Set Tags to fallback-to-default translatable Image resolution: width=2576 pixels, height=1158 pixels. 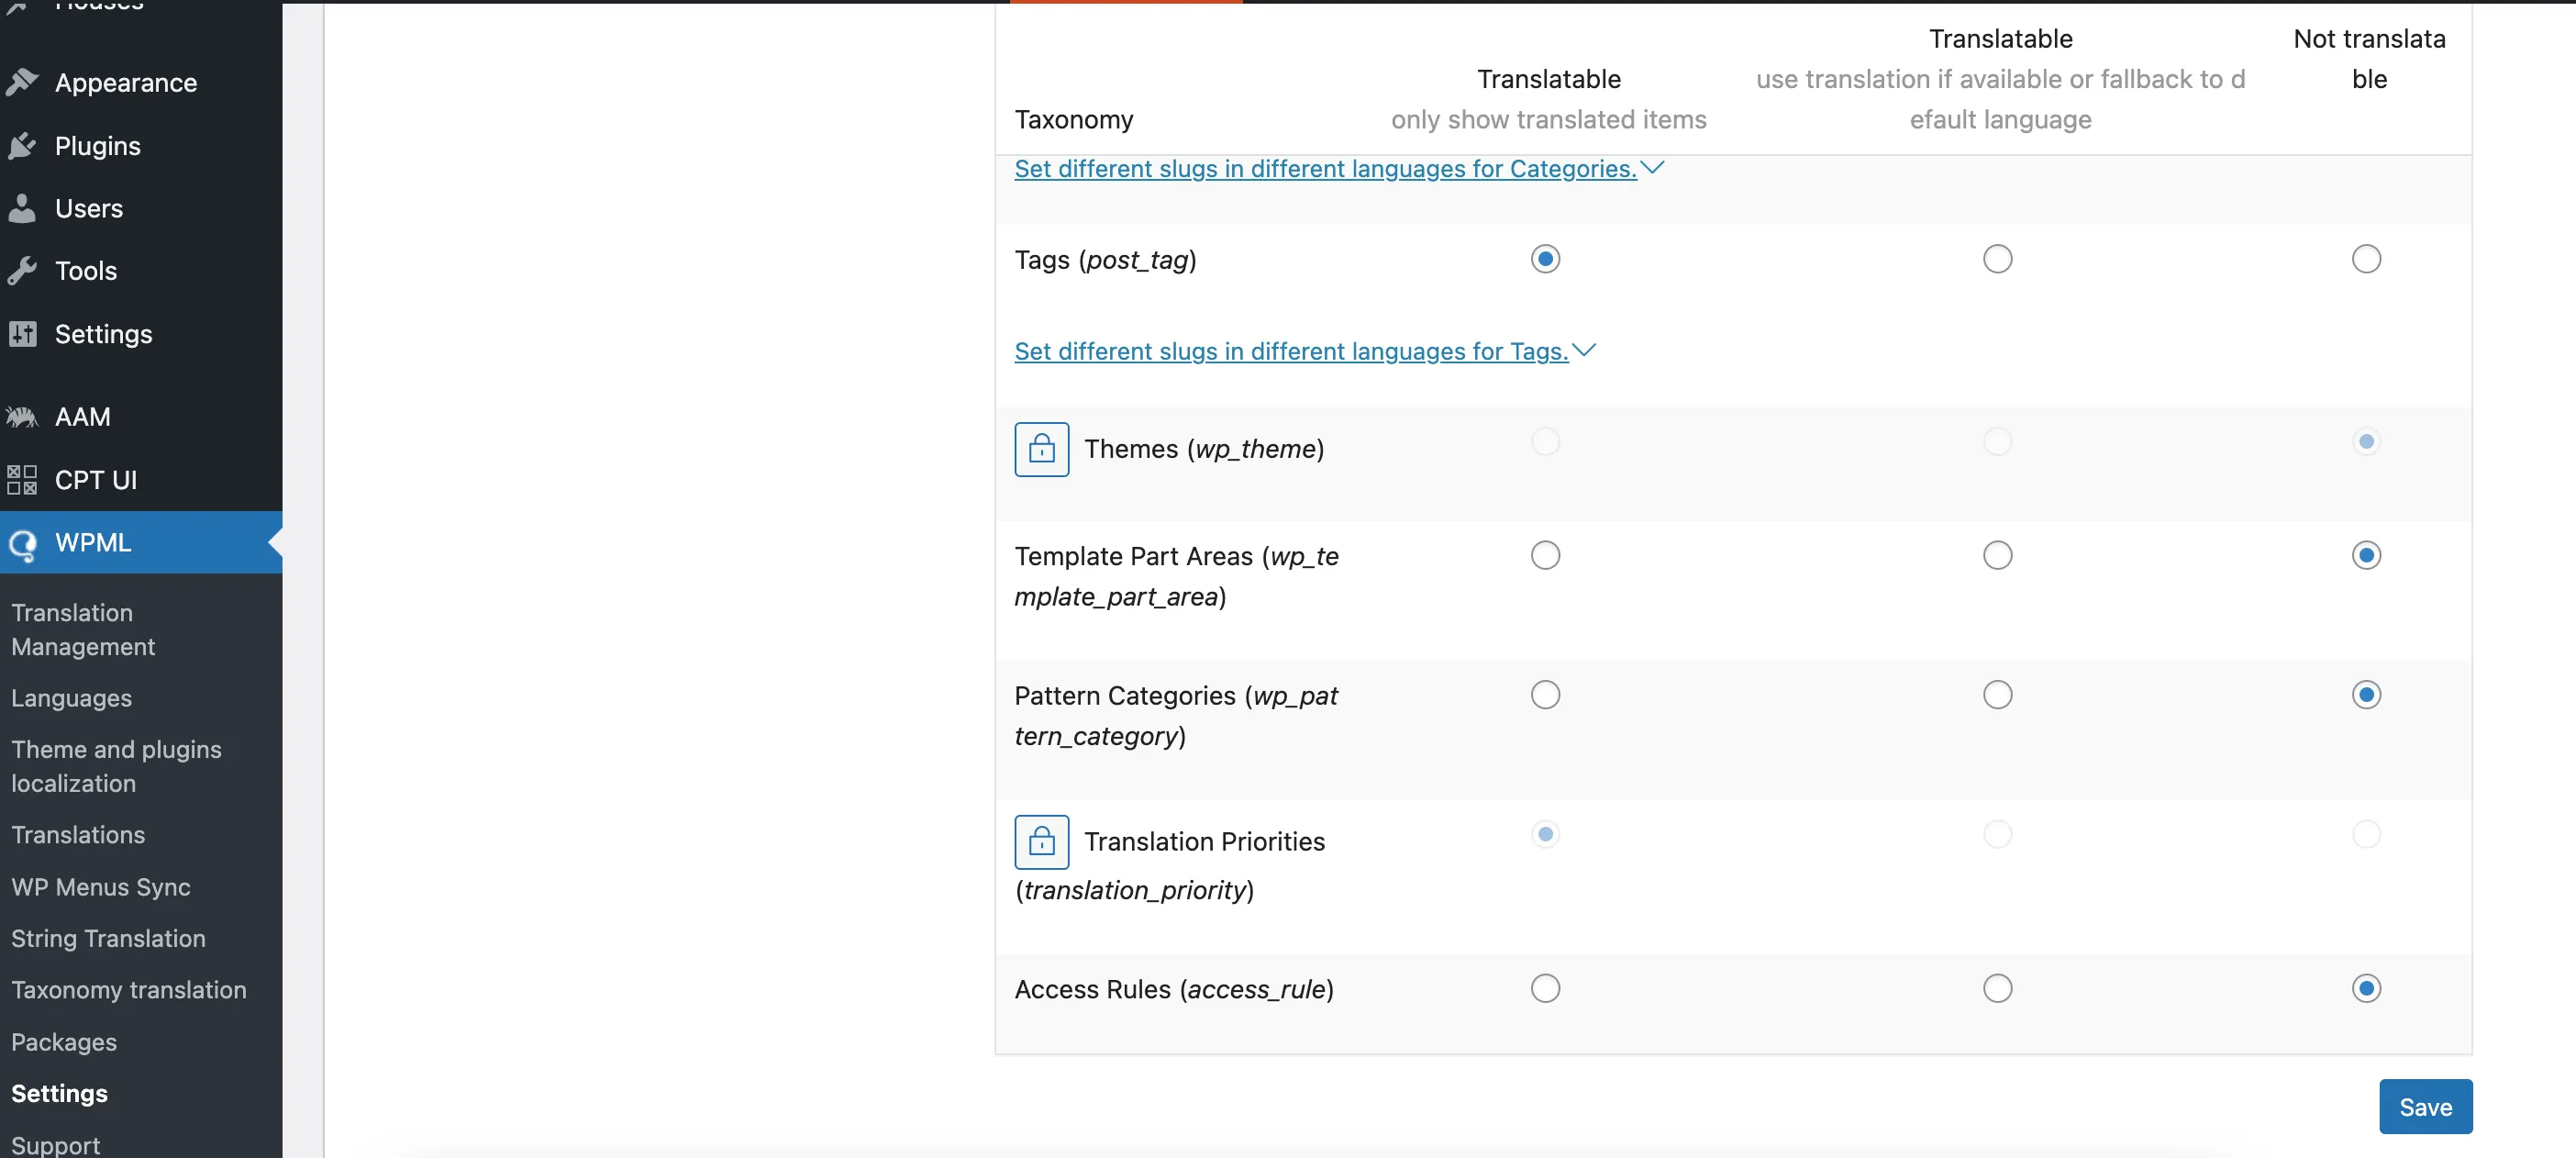coord(1997,259)
